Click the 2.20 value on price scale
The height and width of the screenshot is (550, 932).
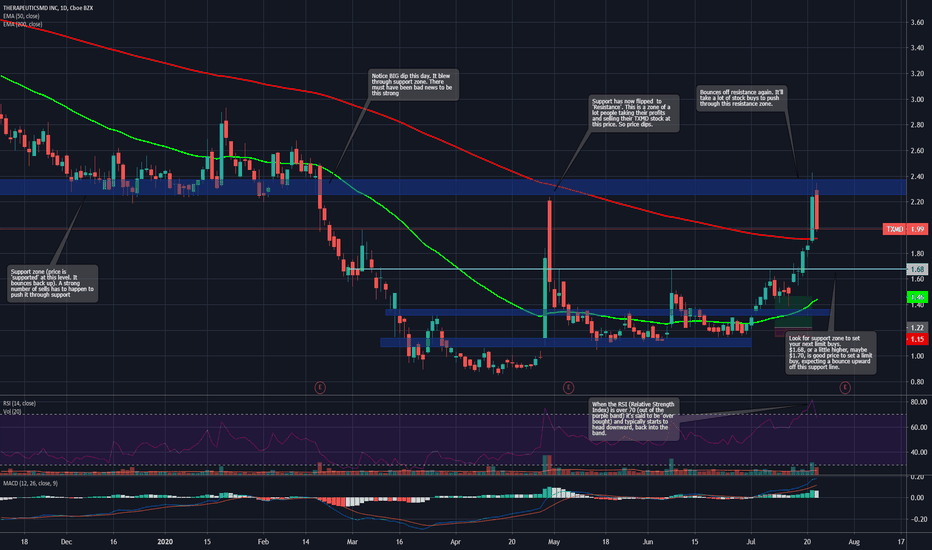[917, 202]
